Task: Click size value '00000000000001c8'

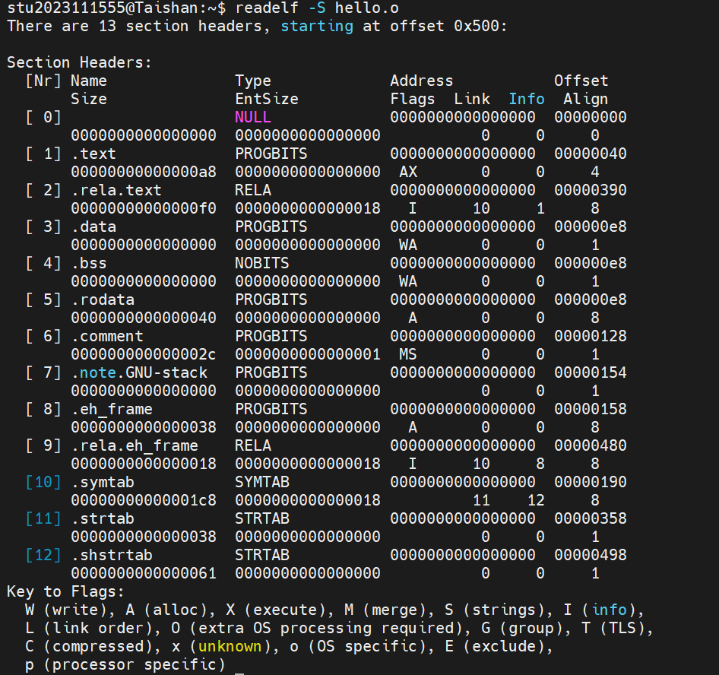Action: tap(144, 500)
